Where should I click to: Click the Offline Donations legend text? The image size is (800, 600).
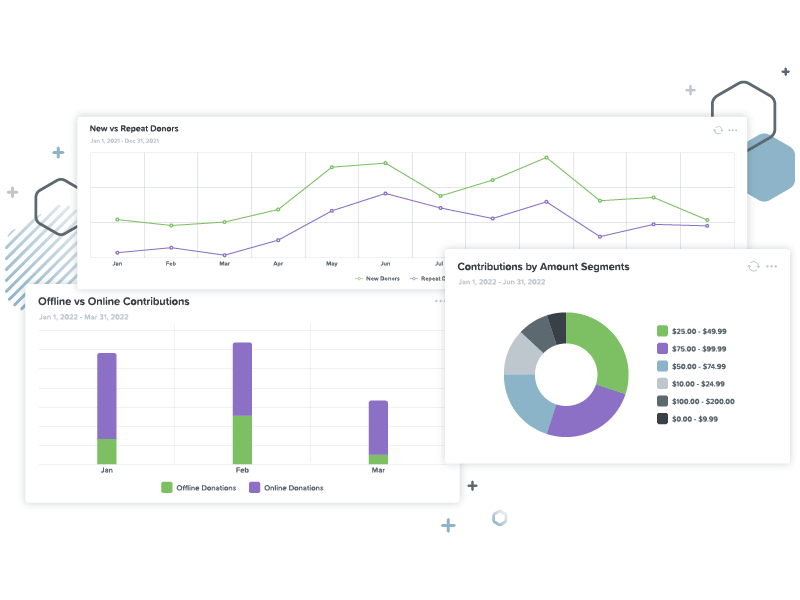(x=206, y=488)
